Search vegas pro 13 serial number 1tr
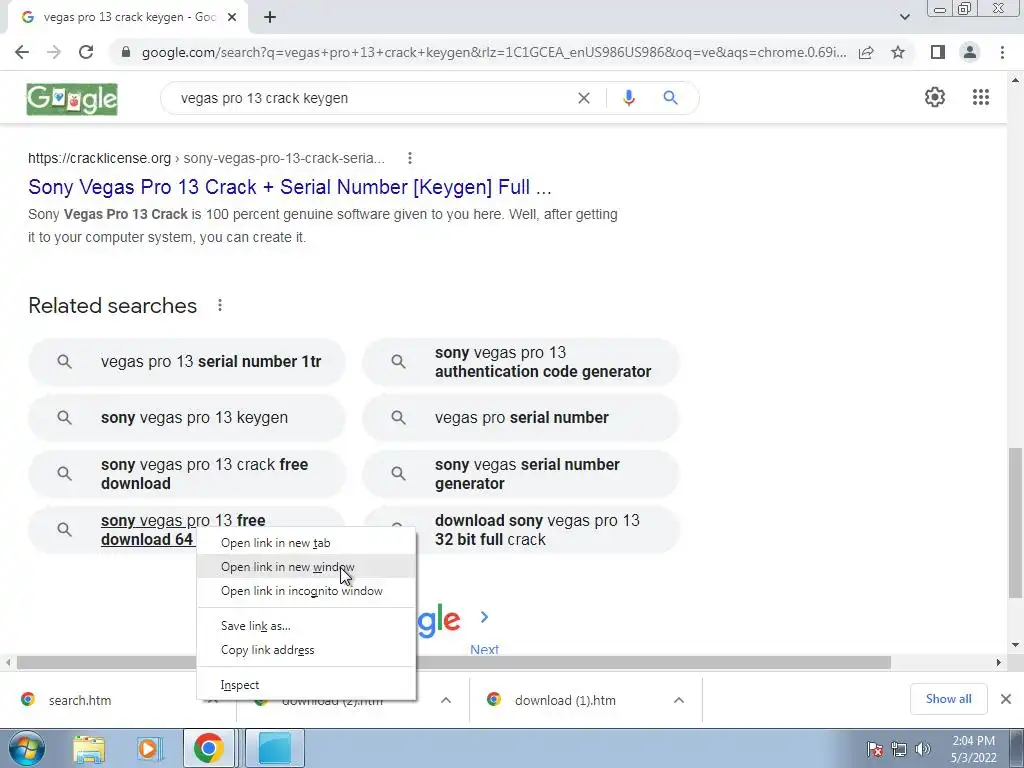The image size is (1024, 768). pyautogui.click(x=187, y=362)
